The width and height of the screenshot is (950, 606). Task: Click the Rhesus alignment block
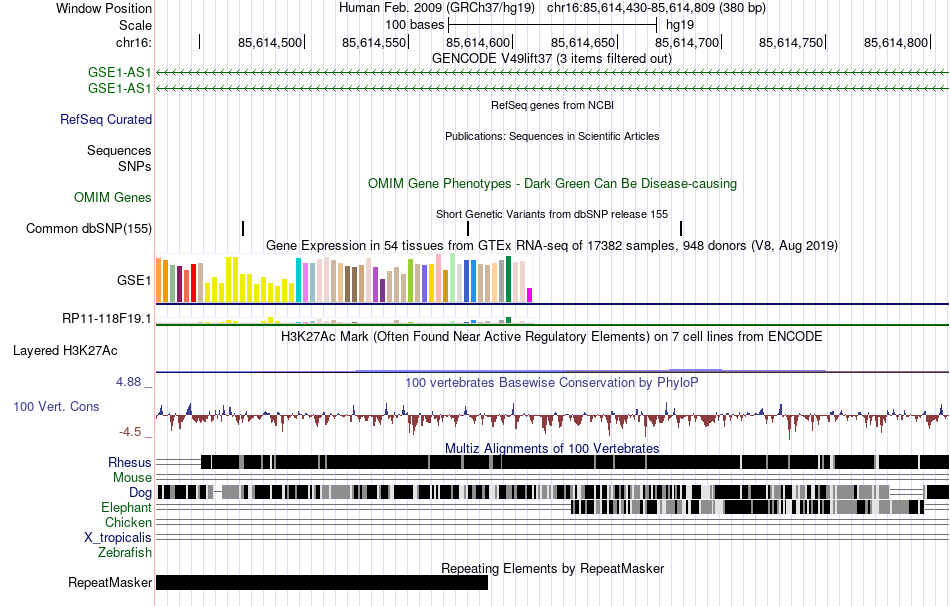[x=574, y=462]
